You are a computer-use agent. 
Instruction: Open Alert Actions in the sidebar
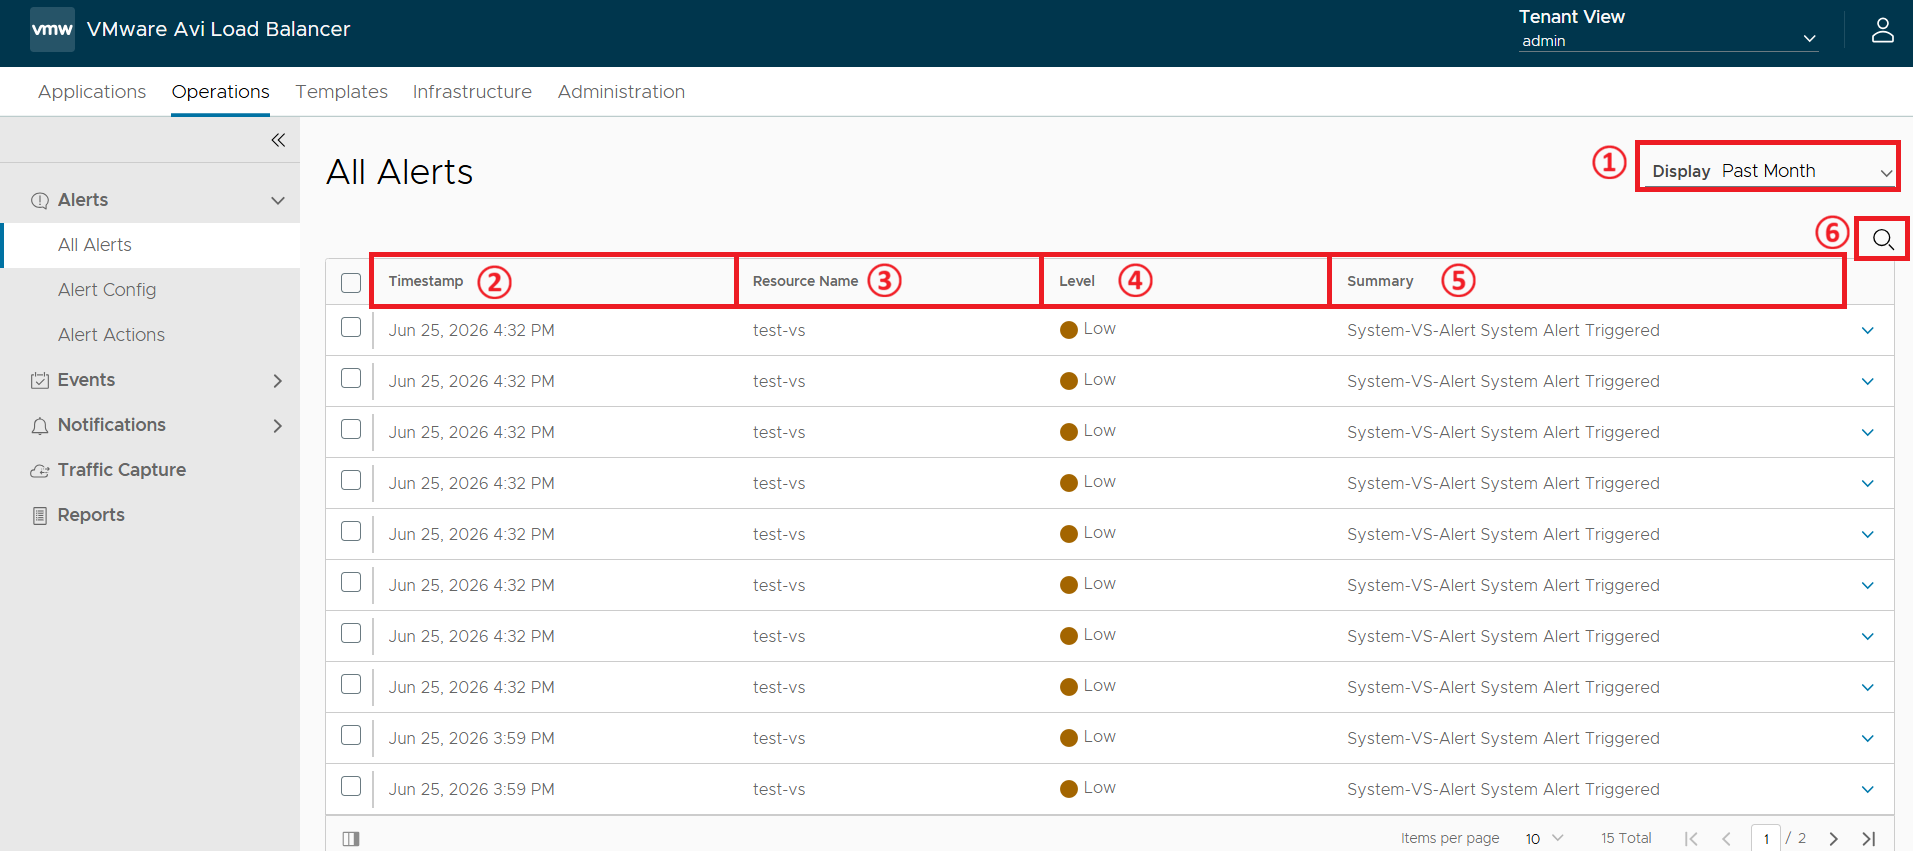point(111,335)
